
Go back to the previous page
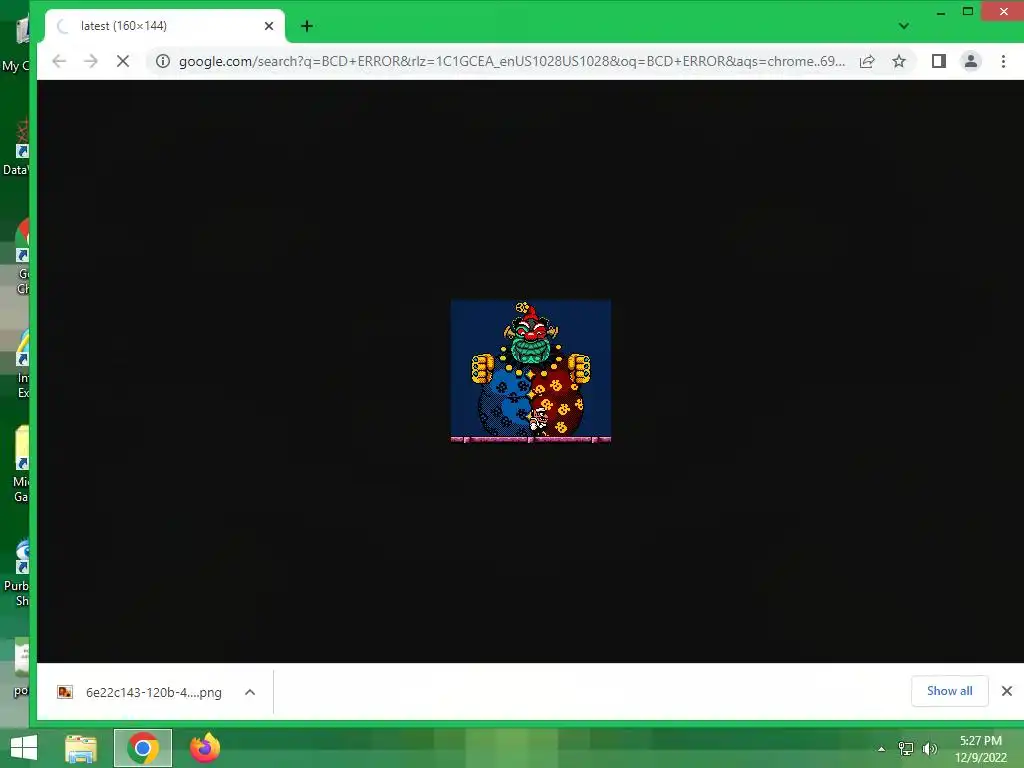coord(59,61)
